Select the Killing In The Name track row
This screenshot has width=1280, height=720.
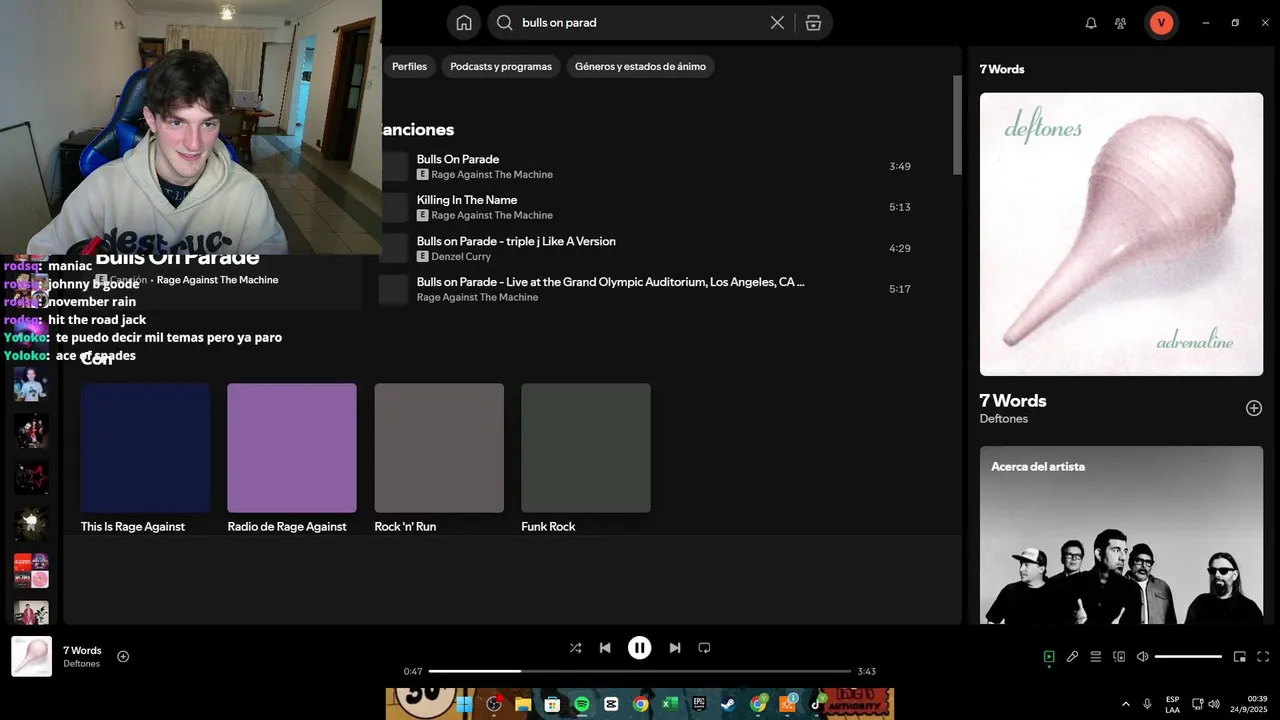pos(647,207)
